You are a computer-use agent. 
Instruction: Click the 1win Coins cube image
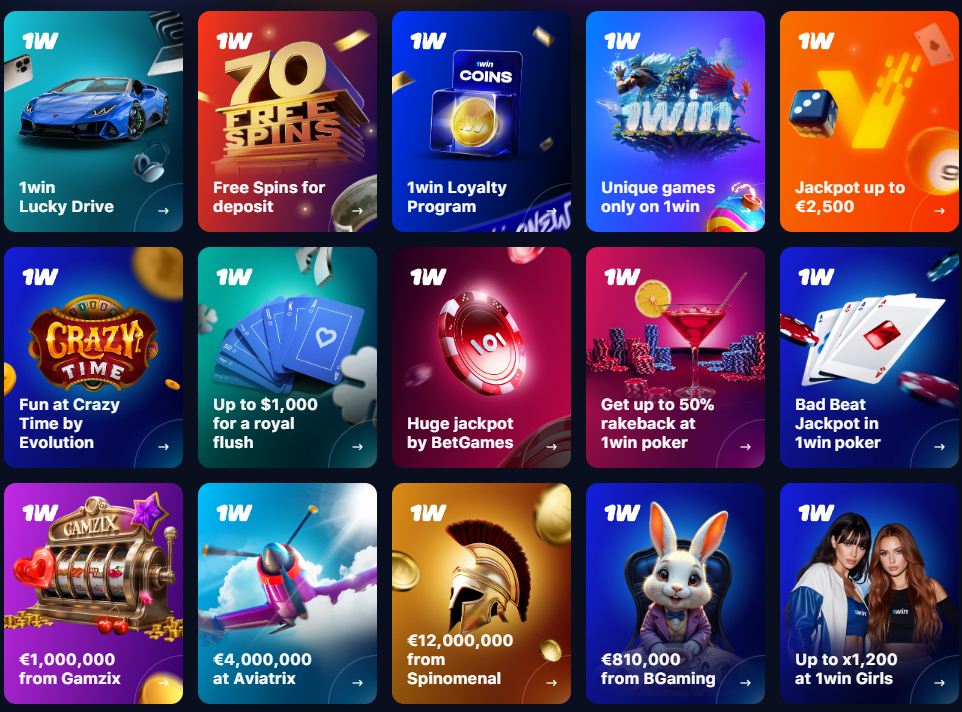[x=477, y=103]
